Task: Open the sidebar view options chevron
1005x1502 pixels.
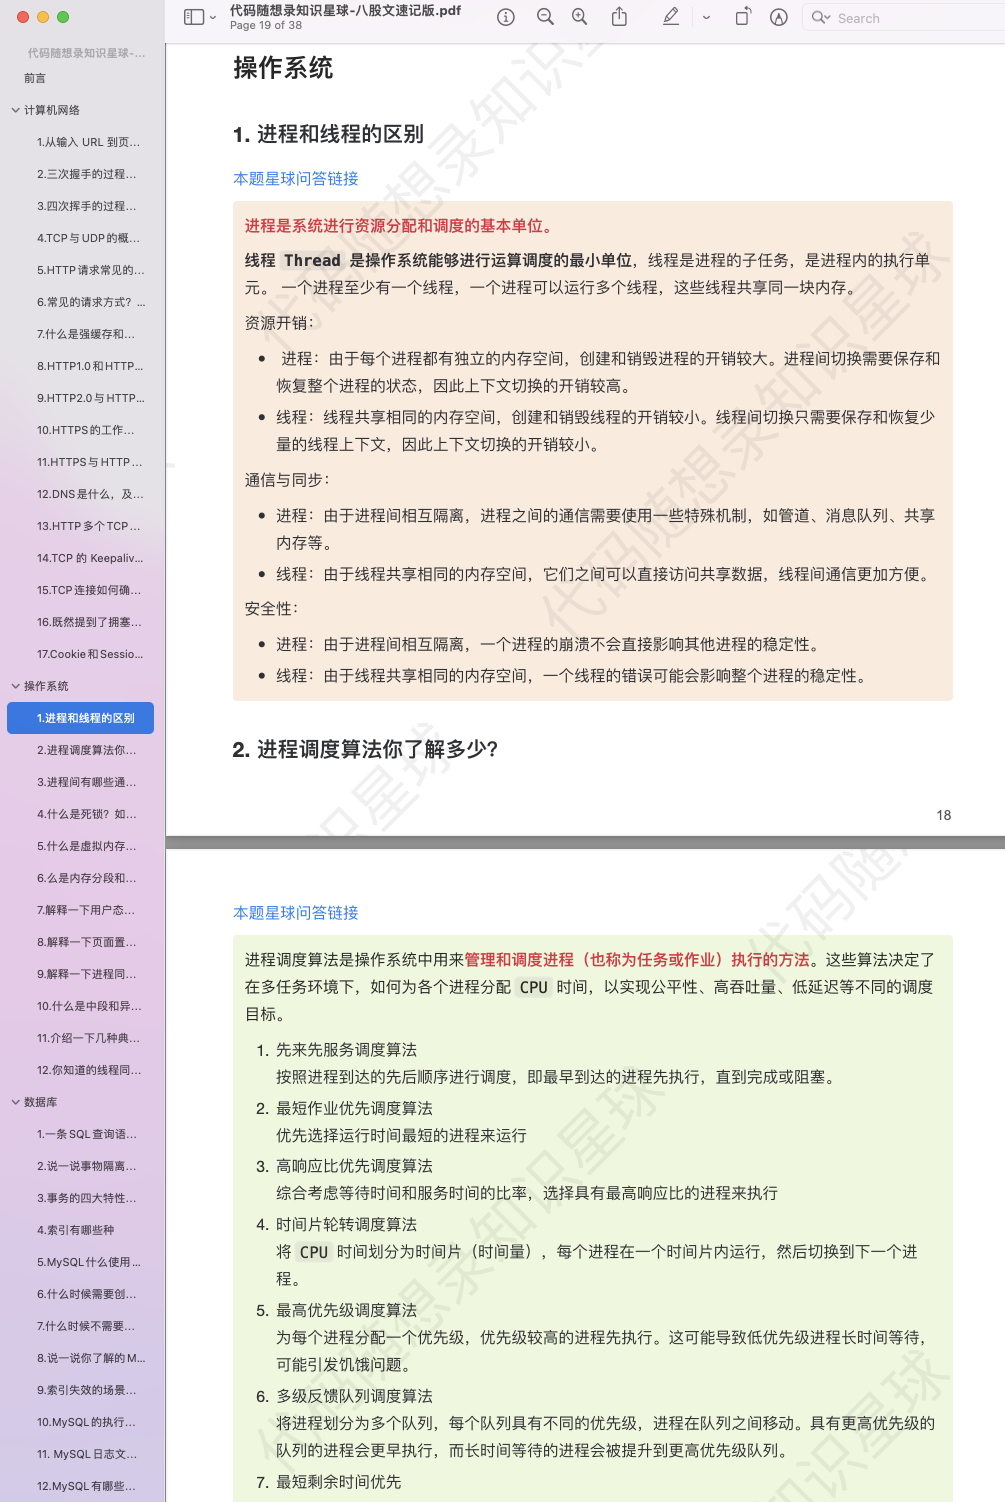Action: 213,18
